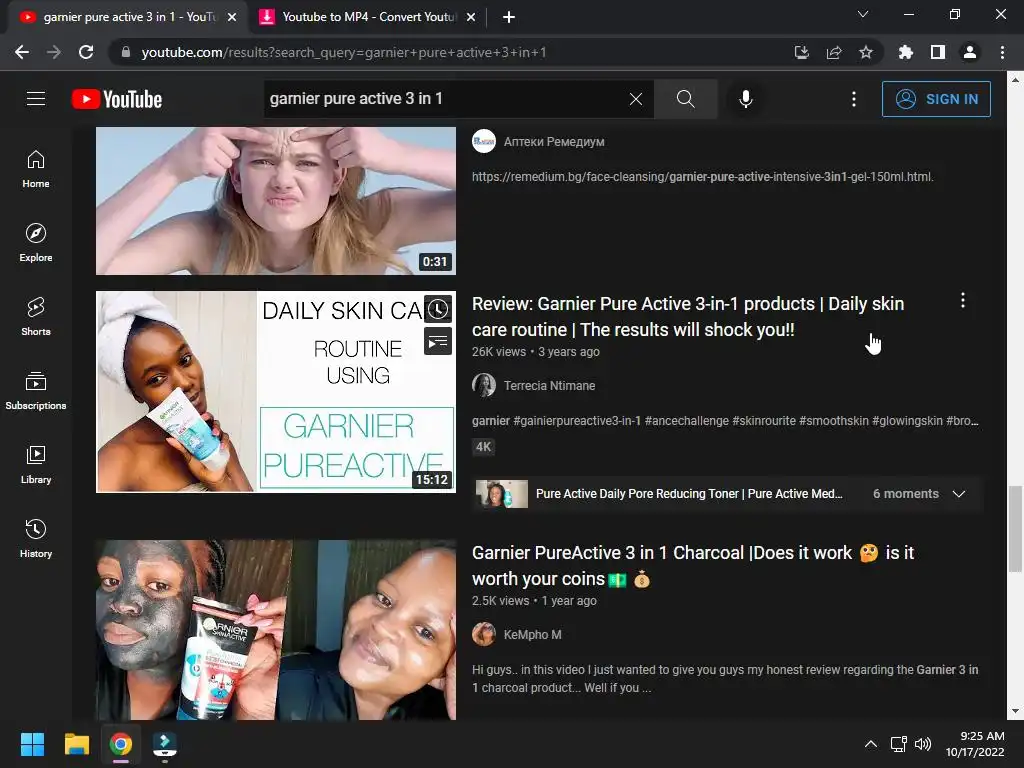
Task: Open Chrome three-dot menu
Action: click(x=1002, y=52)
